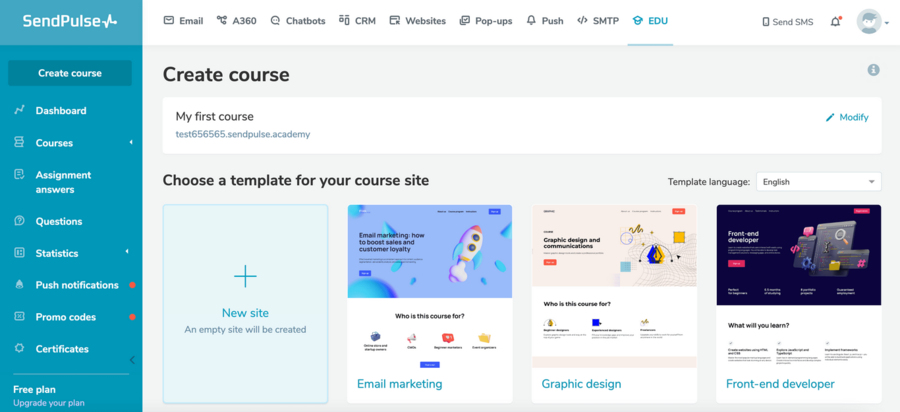The image size is (900, 412).
Task: Click the Assignment answers sidebar icon
Action: point(19,175)
